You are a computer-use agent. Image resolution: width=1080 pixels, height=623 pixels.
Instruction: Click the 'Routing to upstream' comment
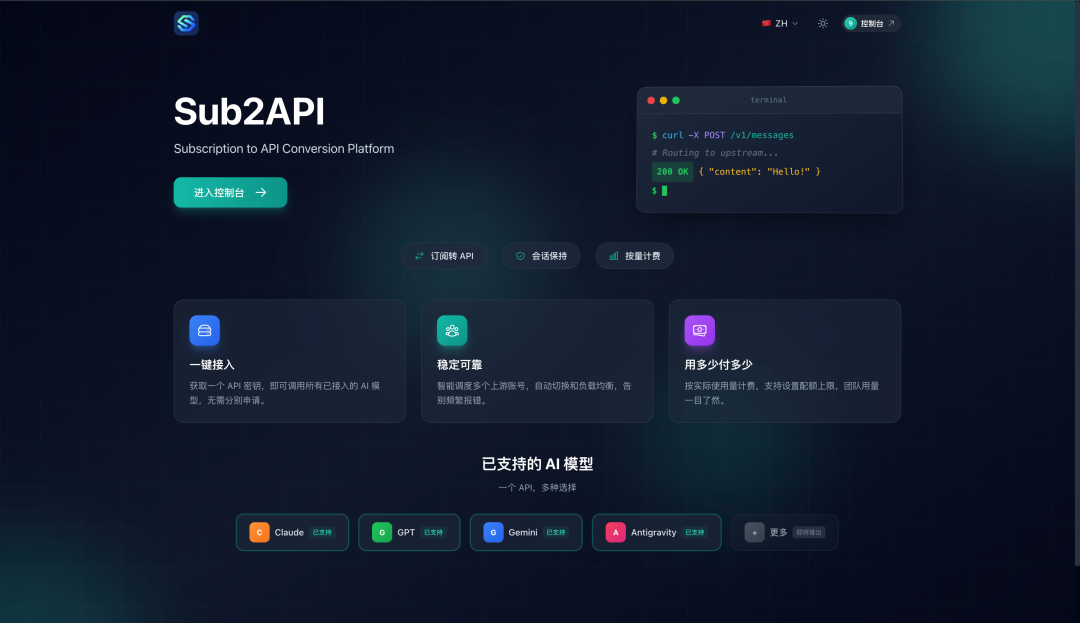715,153
